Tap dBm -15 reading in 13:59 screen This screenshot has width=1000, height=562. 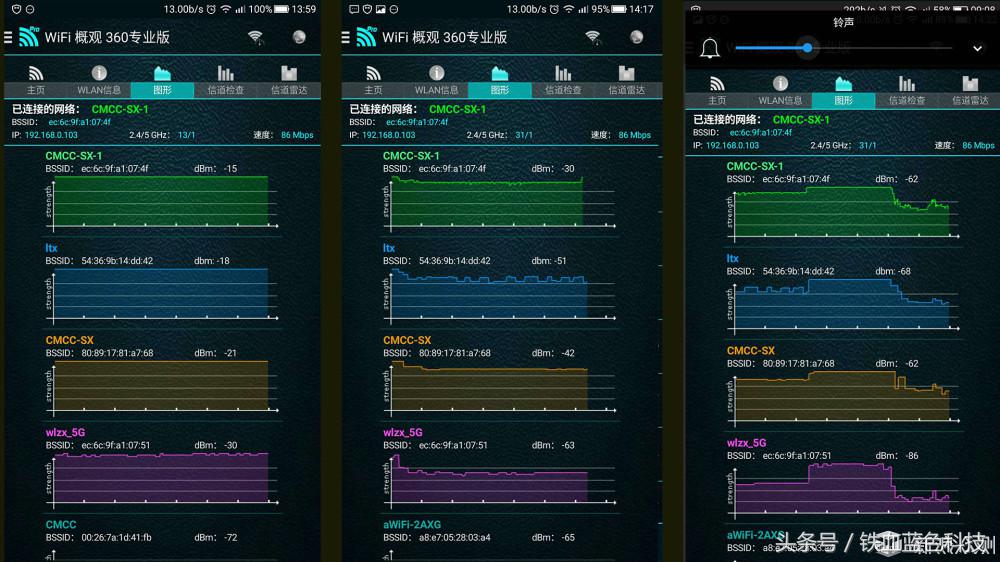point(216,169)
